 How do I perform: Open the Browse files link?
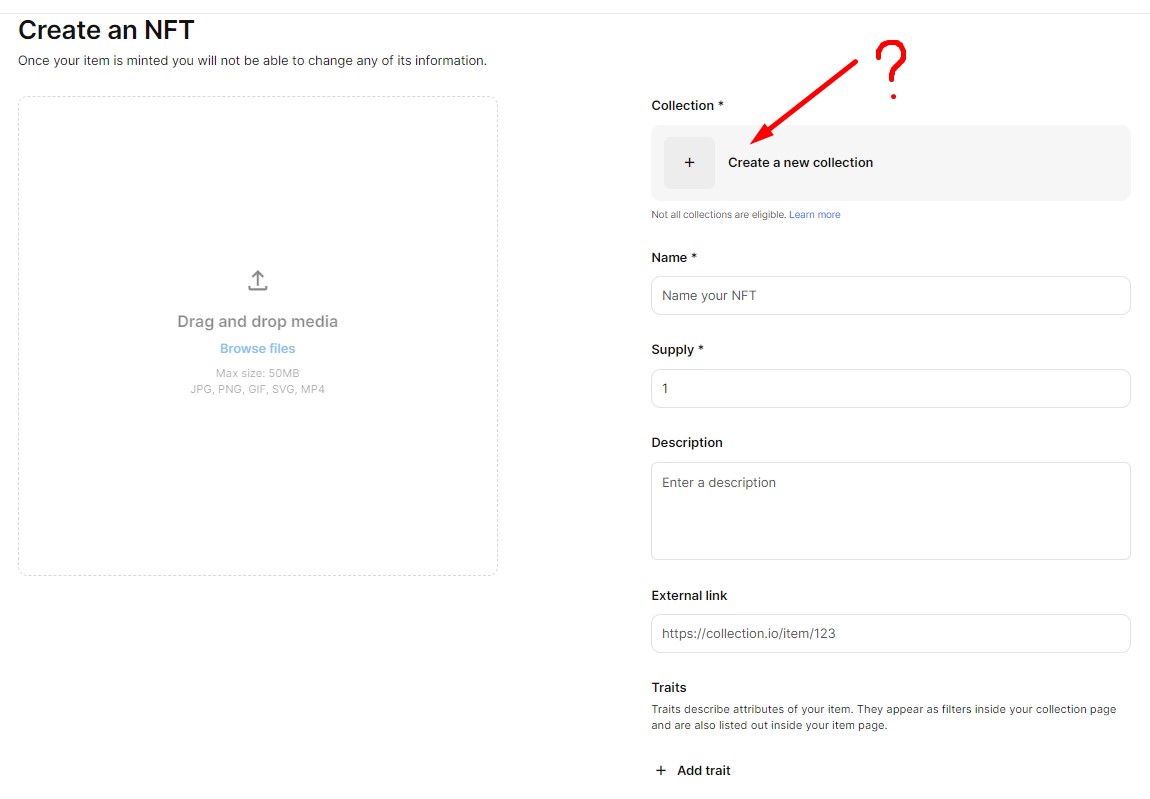pos(257,349)
